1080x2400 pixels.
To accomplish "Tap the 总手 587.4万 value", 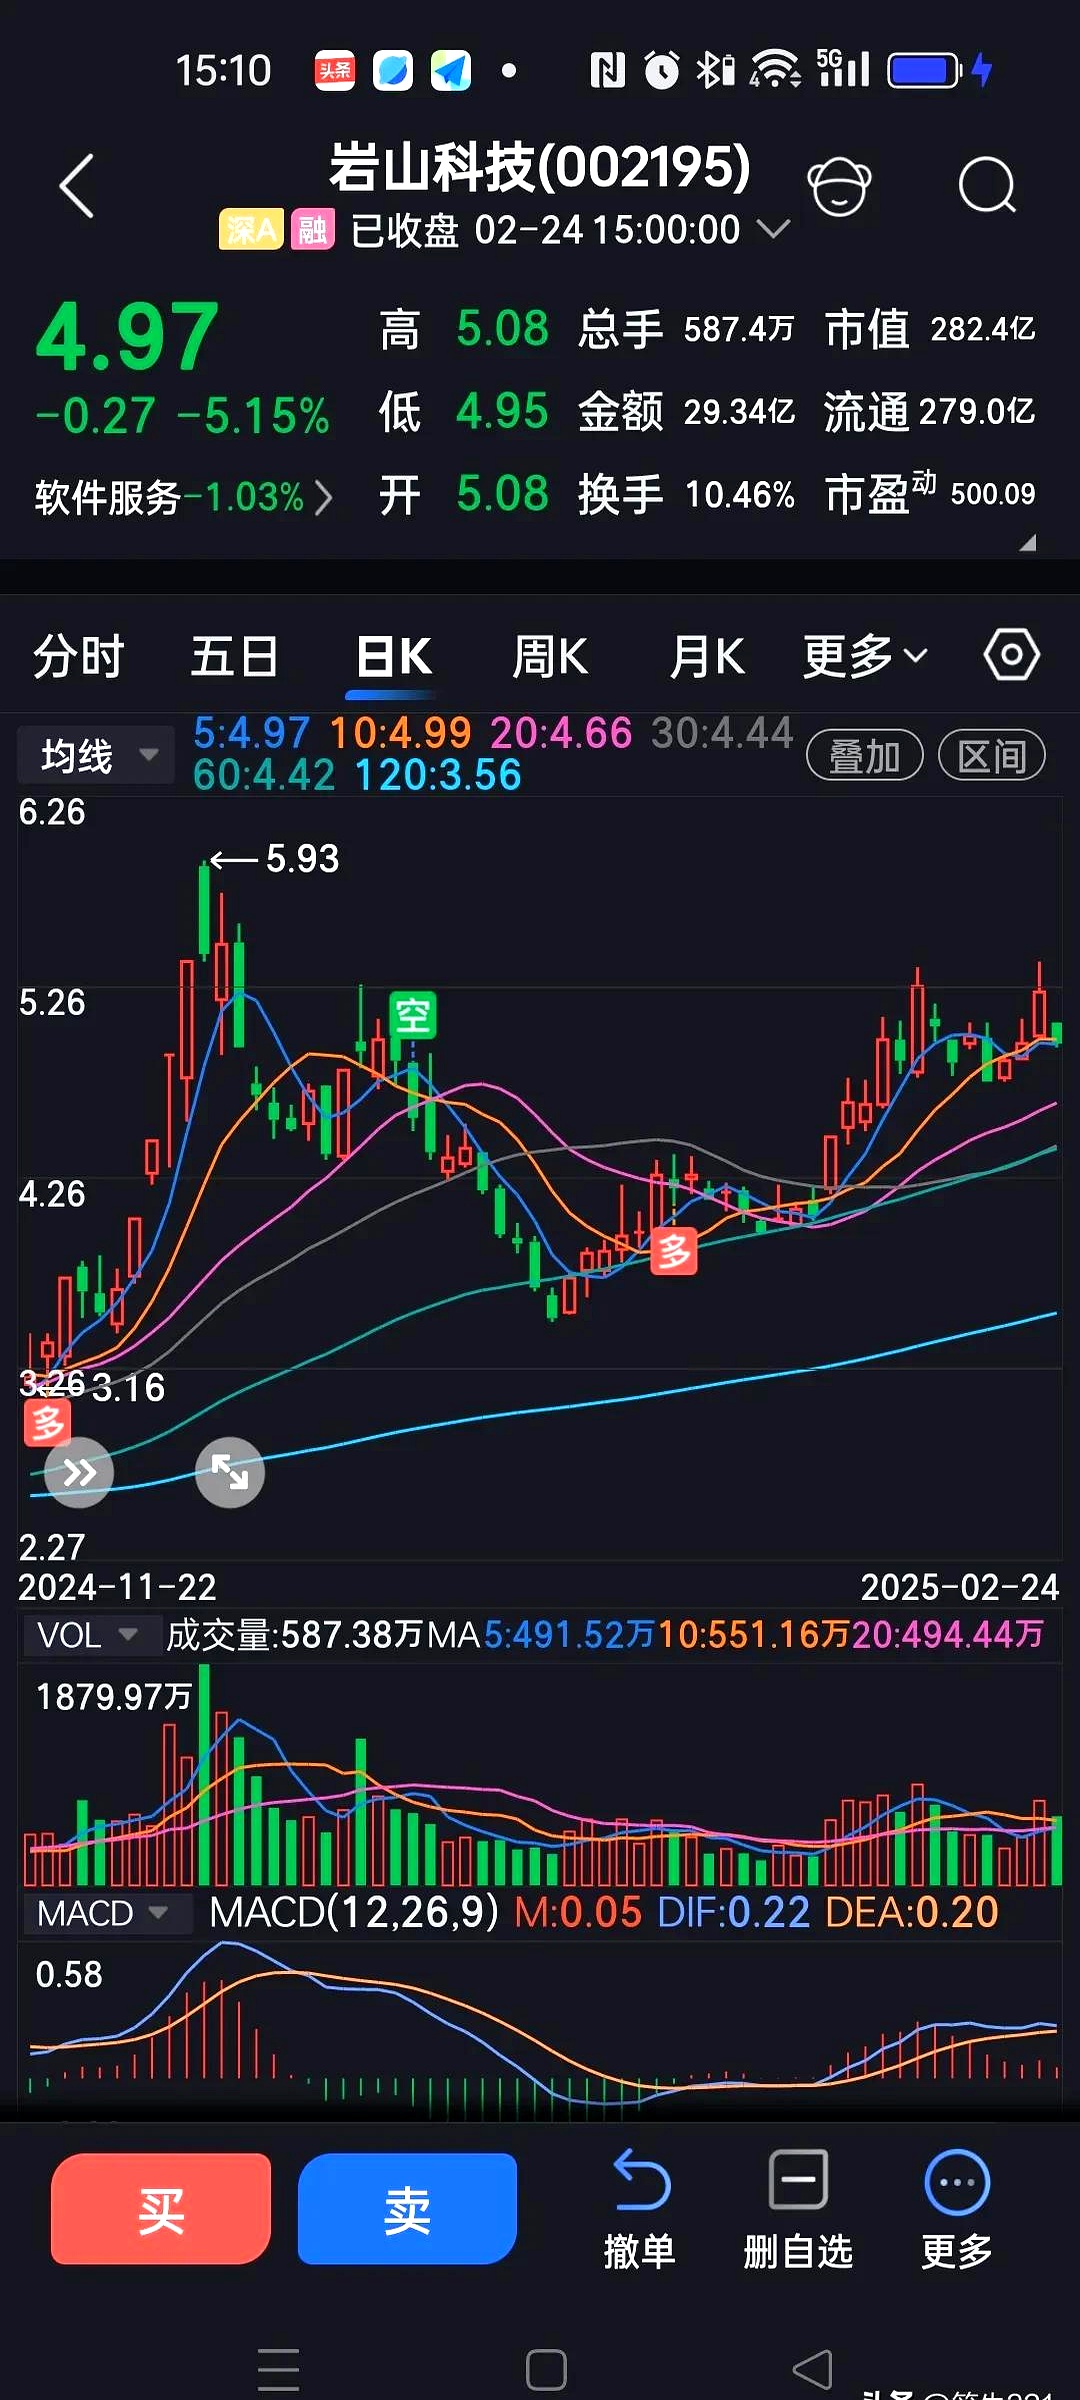I will (739, 329).
